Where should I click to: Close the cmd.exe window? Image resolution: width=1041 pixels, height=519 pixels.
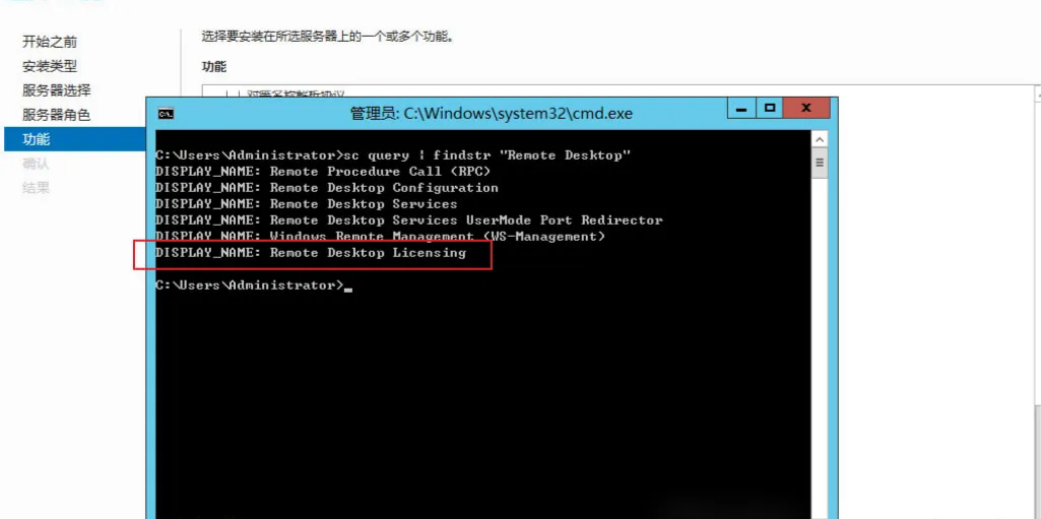pos(806,108)
